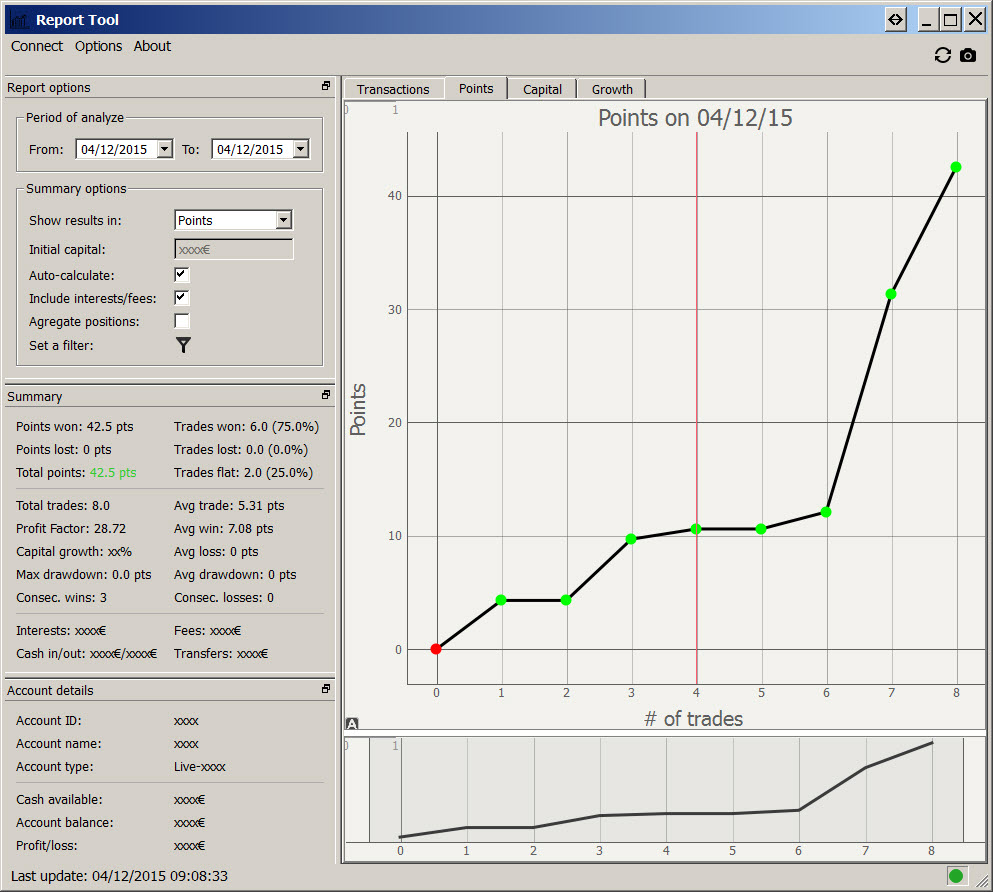Click the Total trades: 8.0 text
The width and height of the screenshot is (993, 892).
click(63, 506)
